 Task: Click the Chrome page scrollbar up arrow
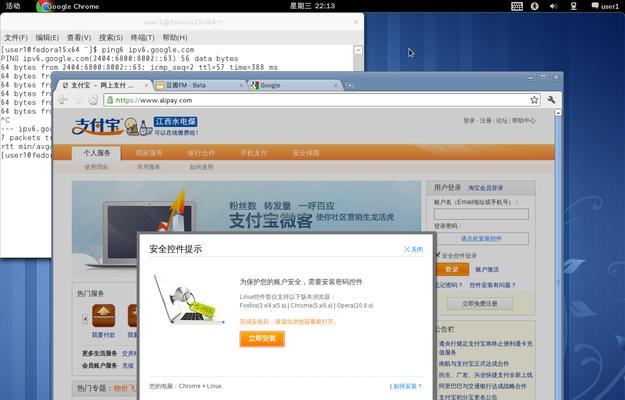tap(558, 113)
